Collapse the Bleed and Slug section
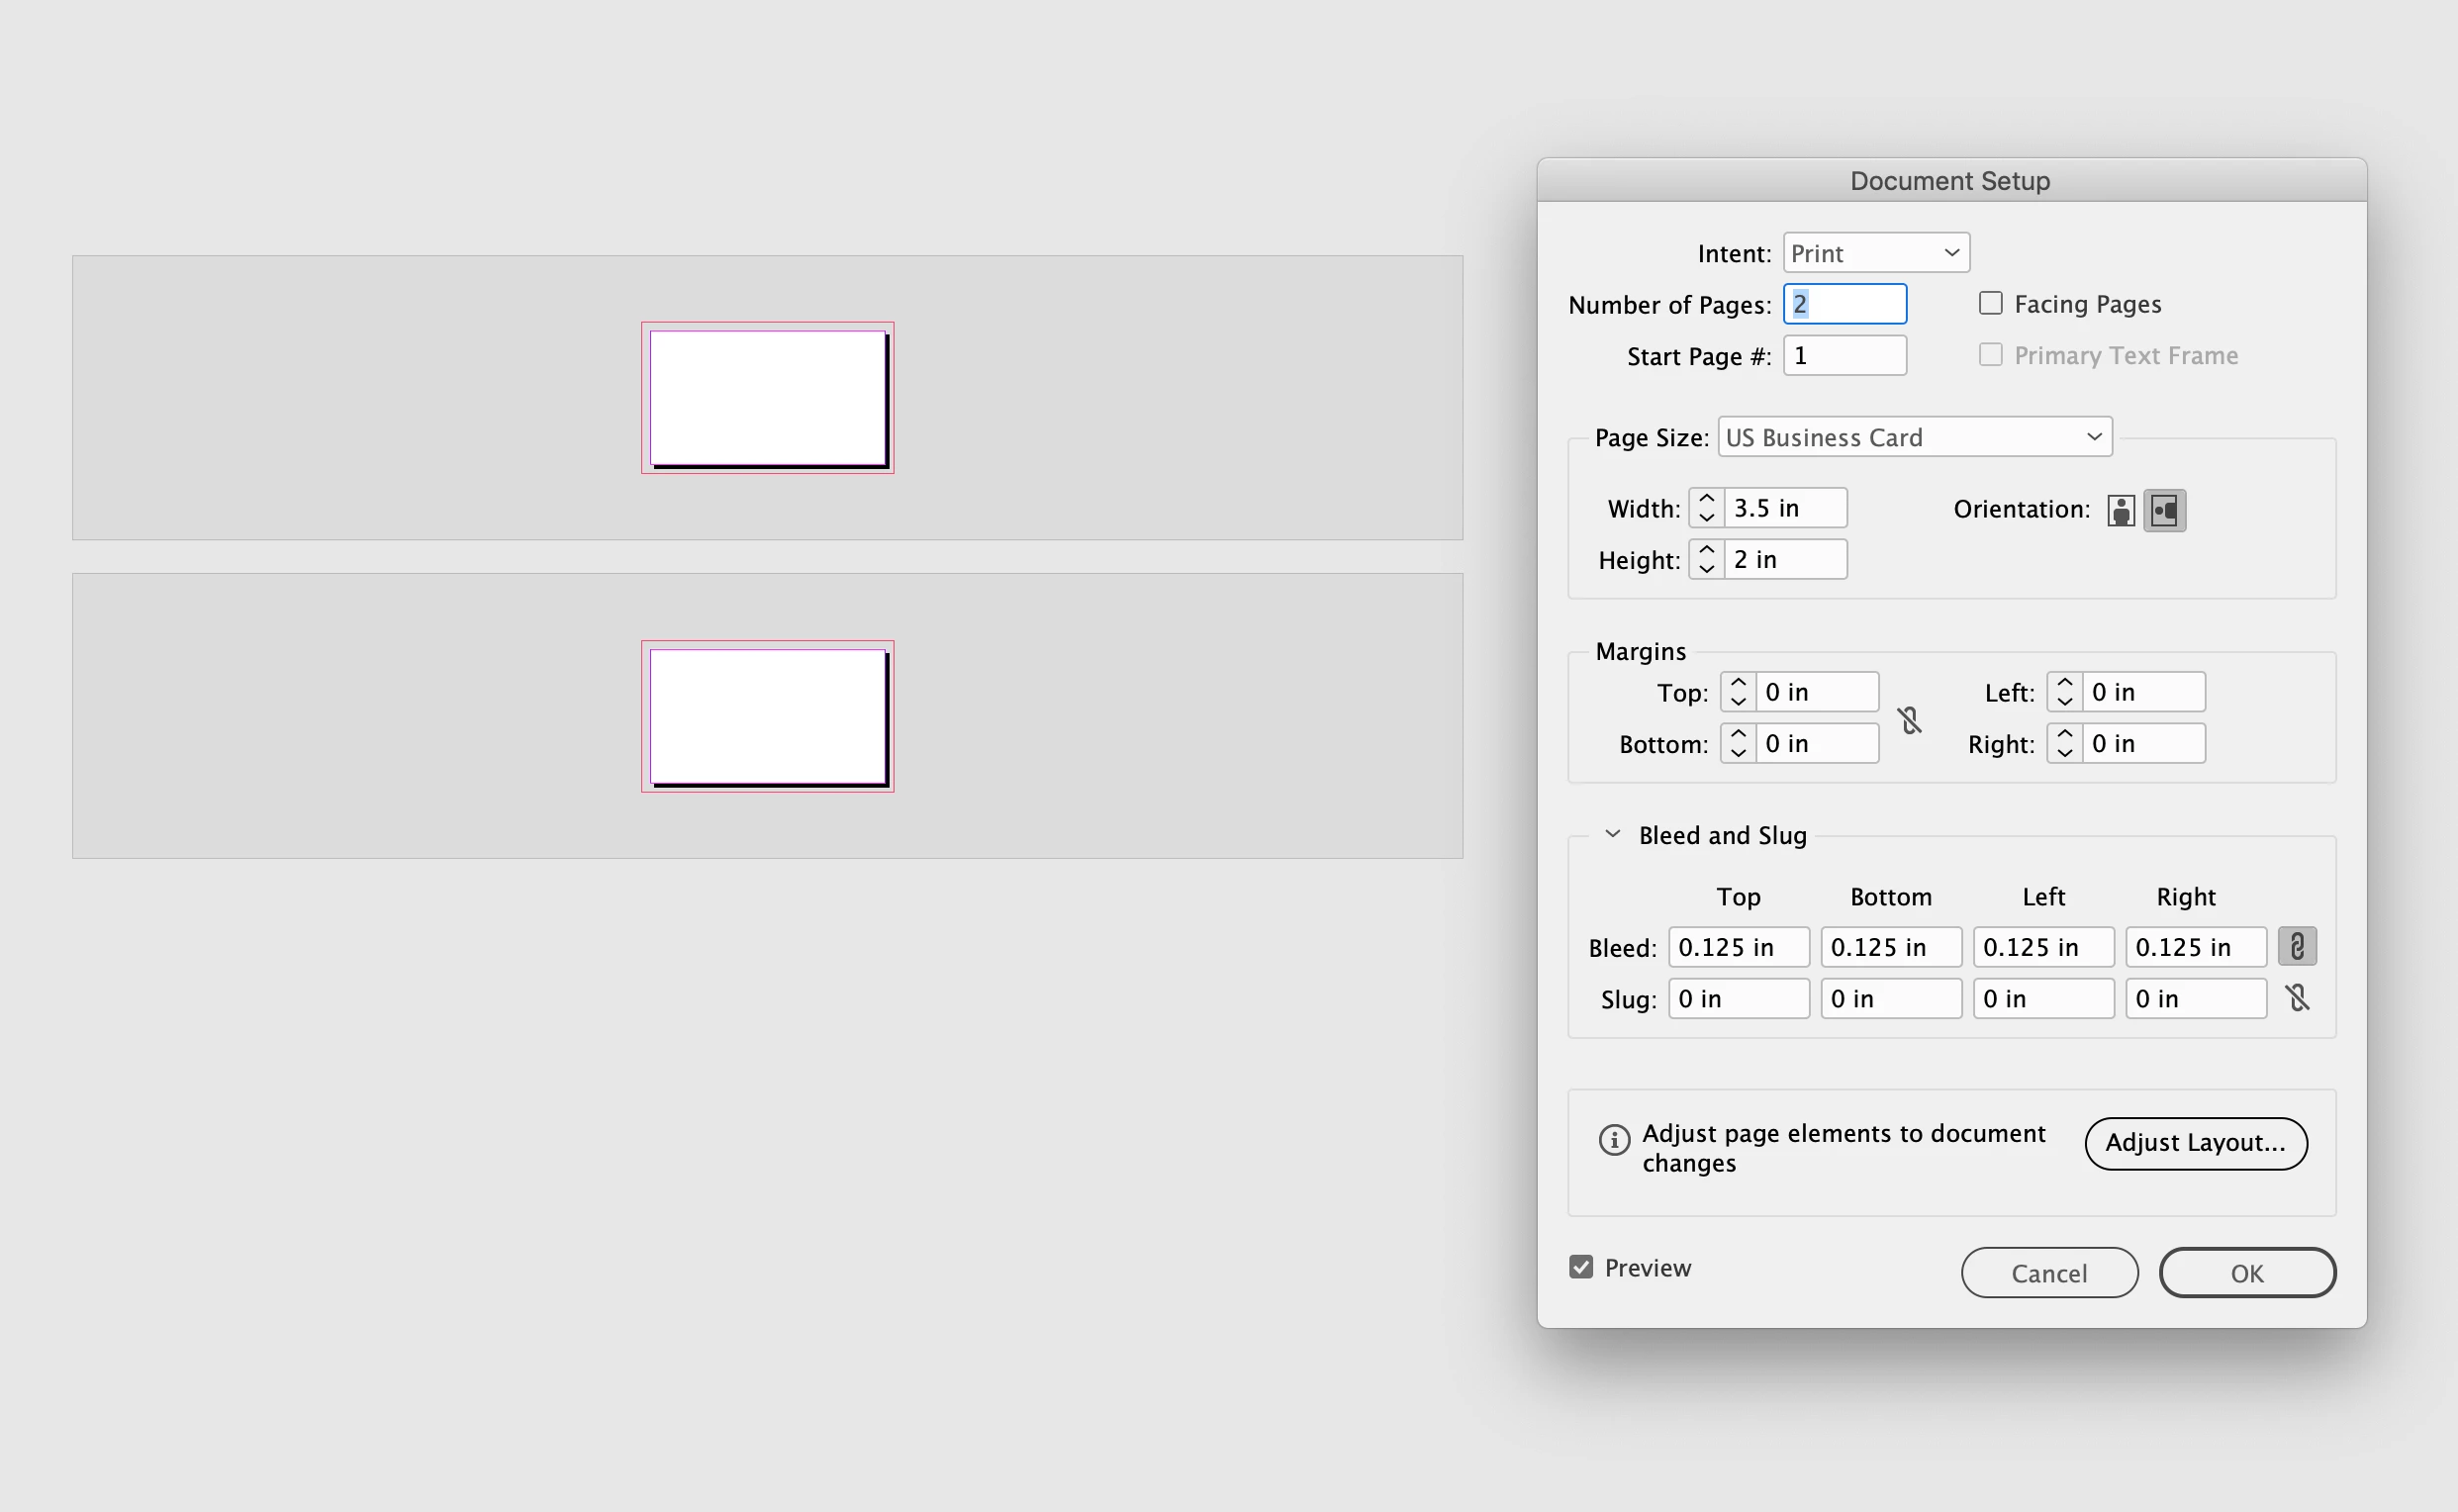The height and width of the screenshot is (1512, 2458). coord(1612,834)
